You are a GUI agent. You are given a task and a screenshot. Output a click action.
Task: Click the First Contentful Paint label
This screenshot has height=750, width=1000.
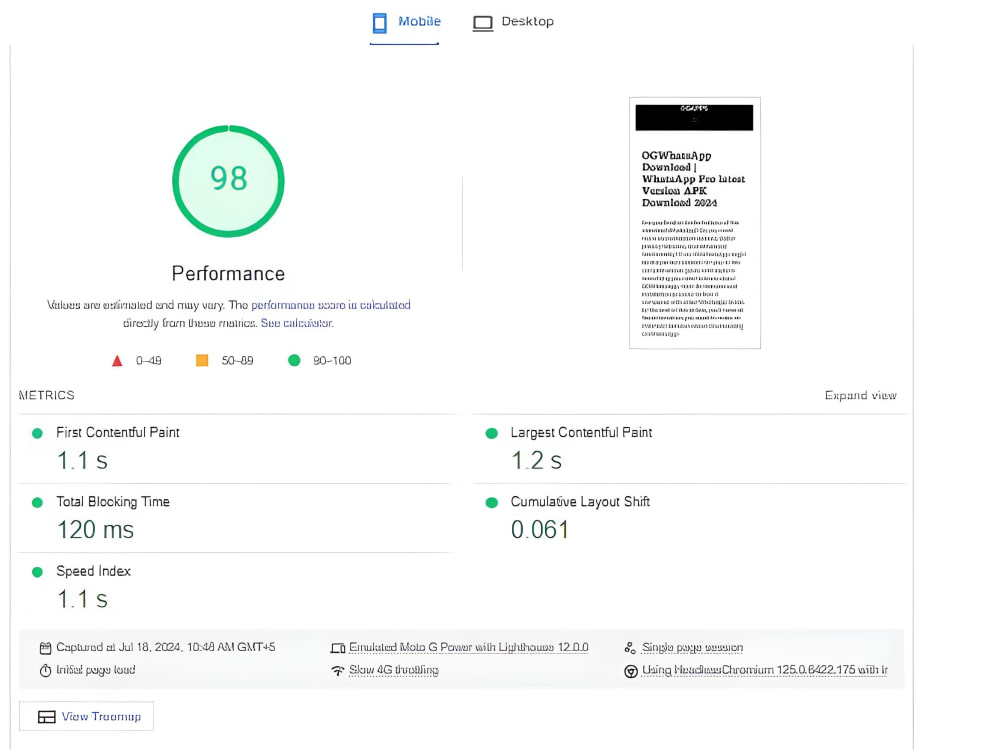[118, 432]
